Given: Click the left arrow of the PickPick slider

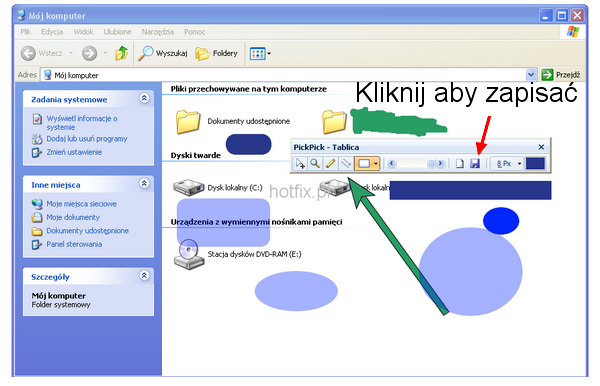Looking at the screenshot, I should [x=391, y=164].
